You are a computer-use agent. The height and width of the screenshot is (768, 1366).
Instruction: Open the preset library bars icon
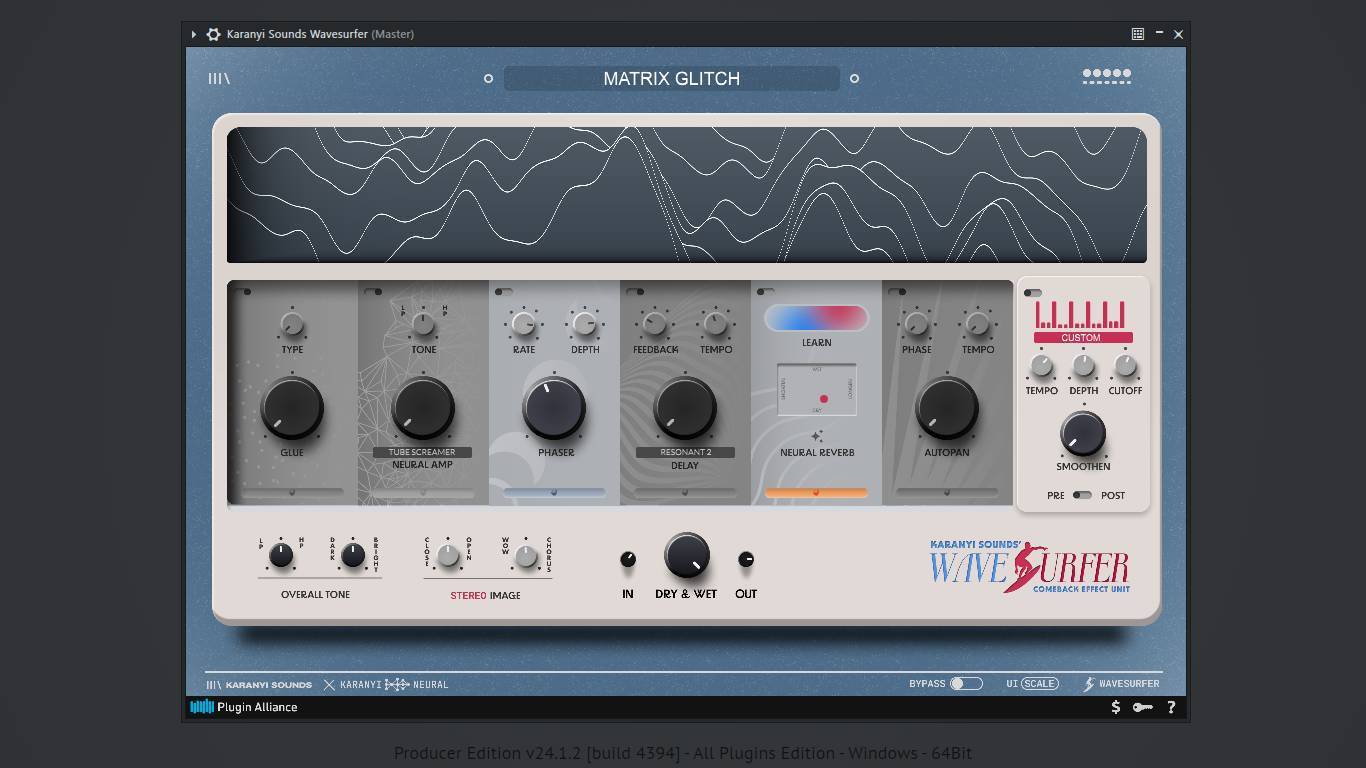pos(218,78)
